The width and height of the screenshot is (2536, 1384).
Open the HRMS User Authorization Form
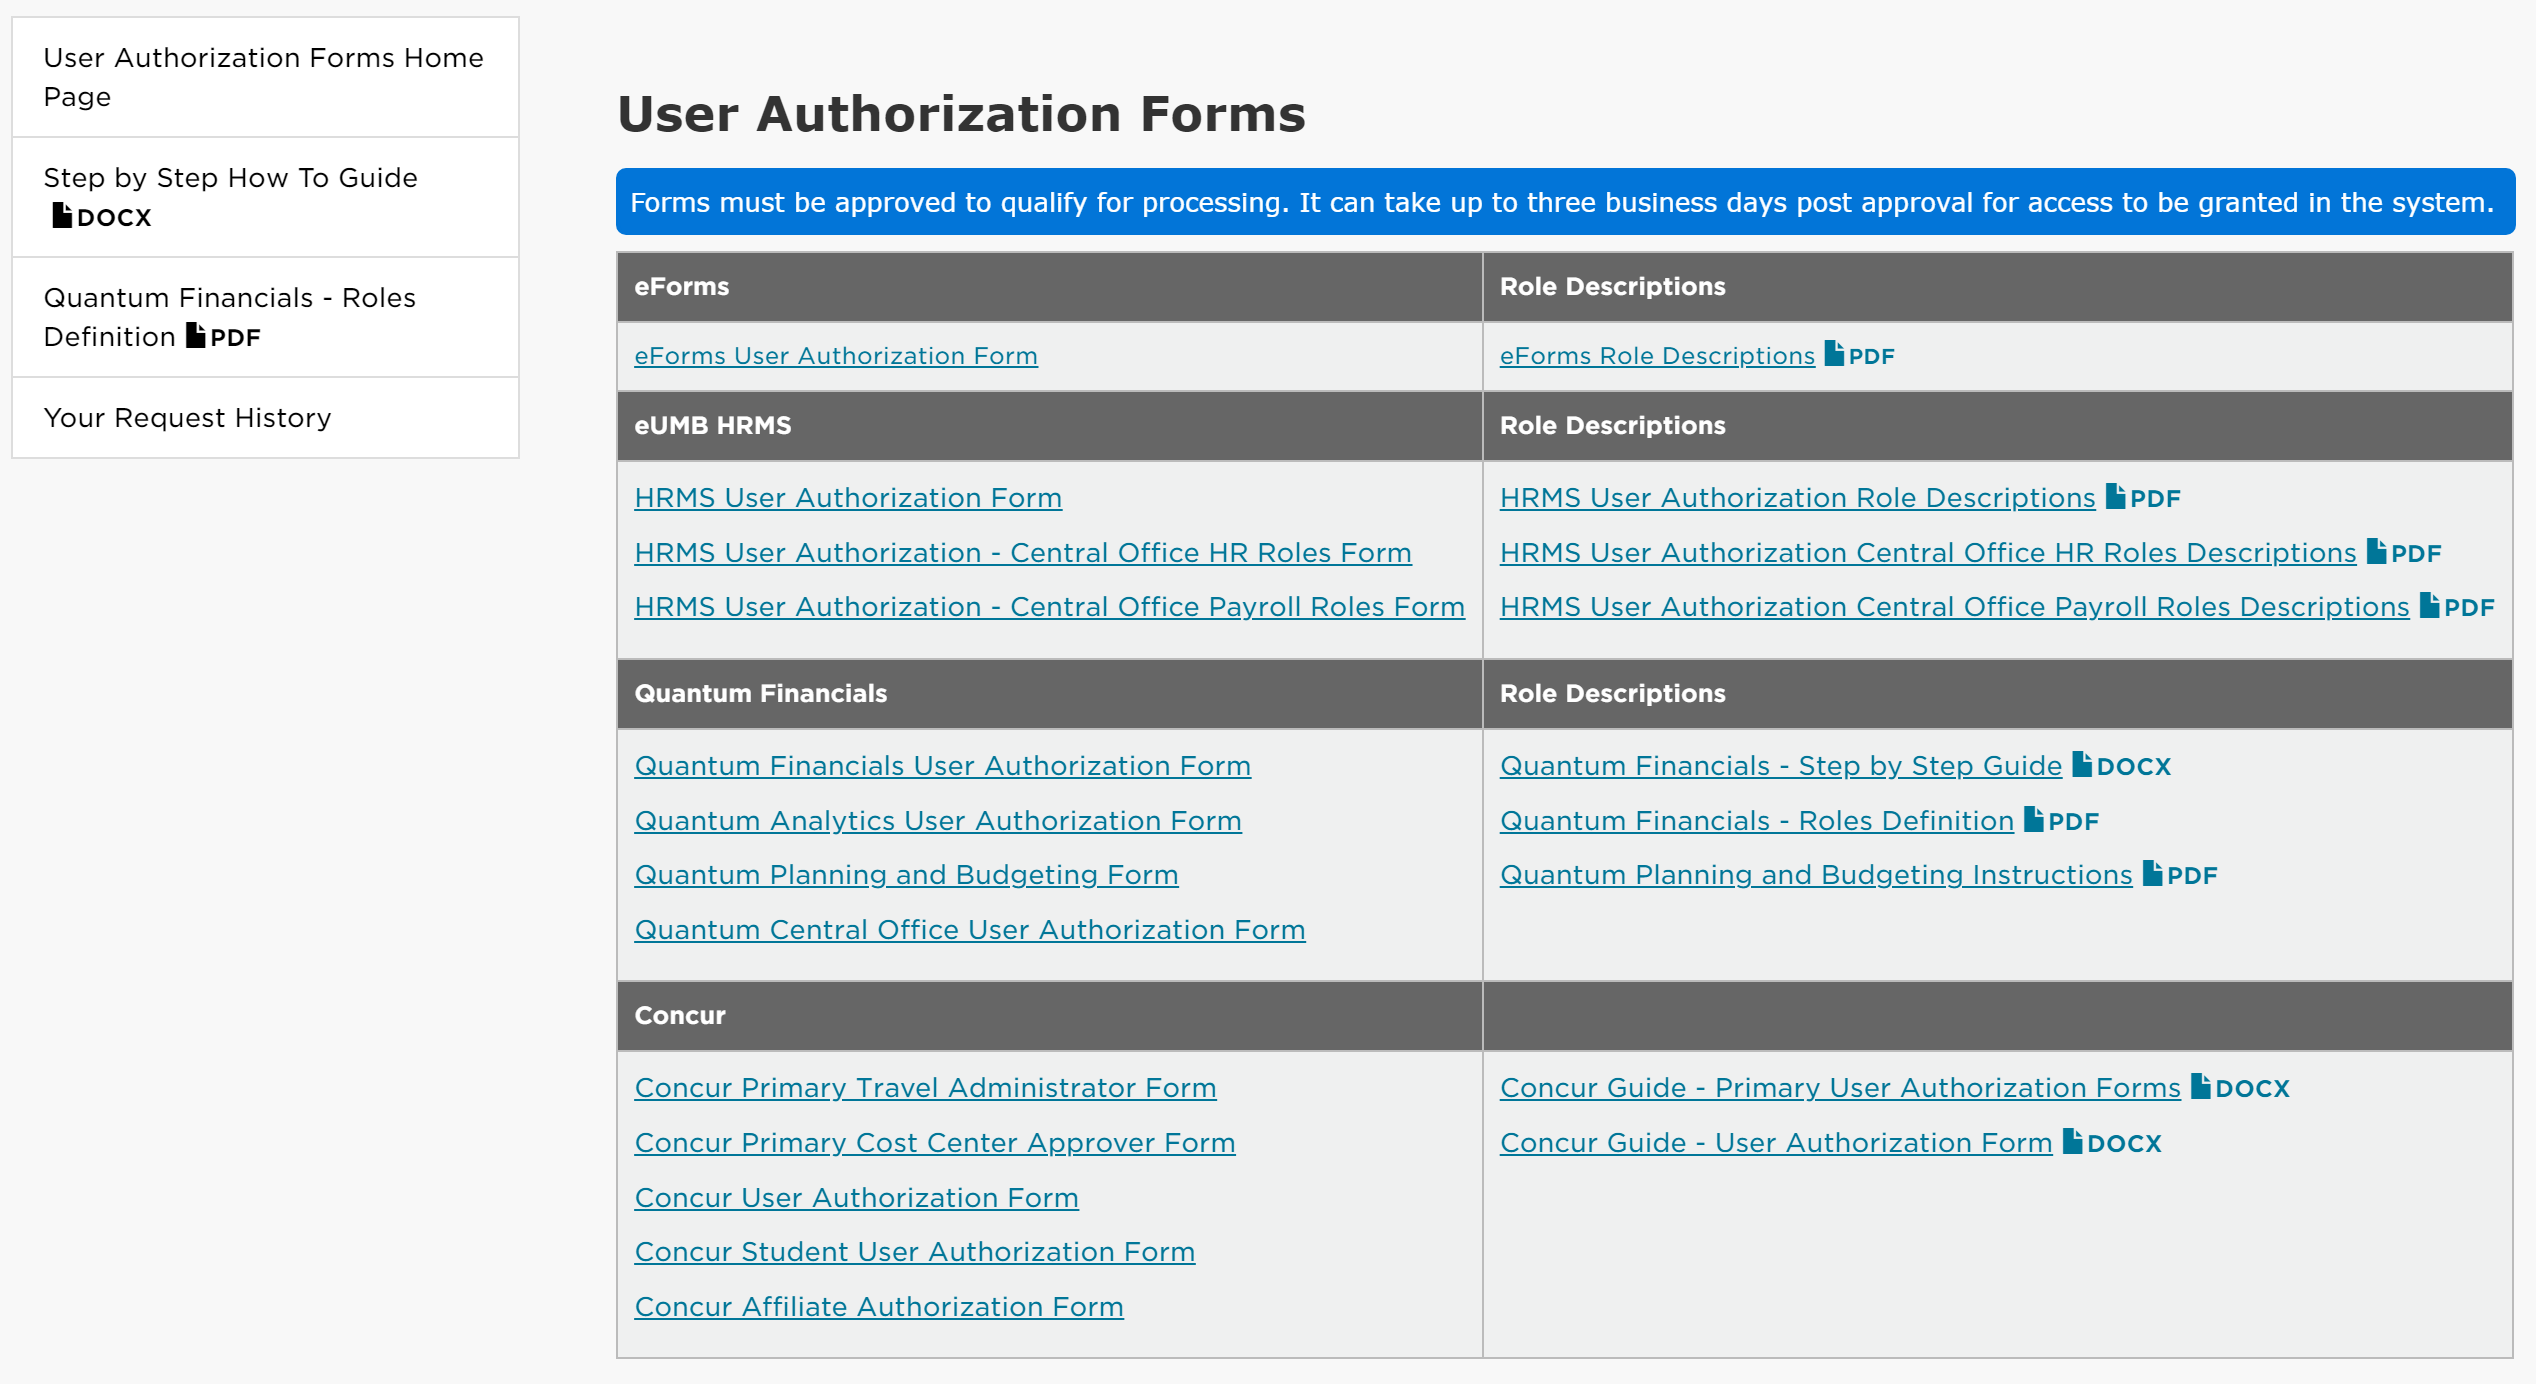coord(848,497)
